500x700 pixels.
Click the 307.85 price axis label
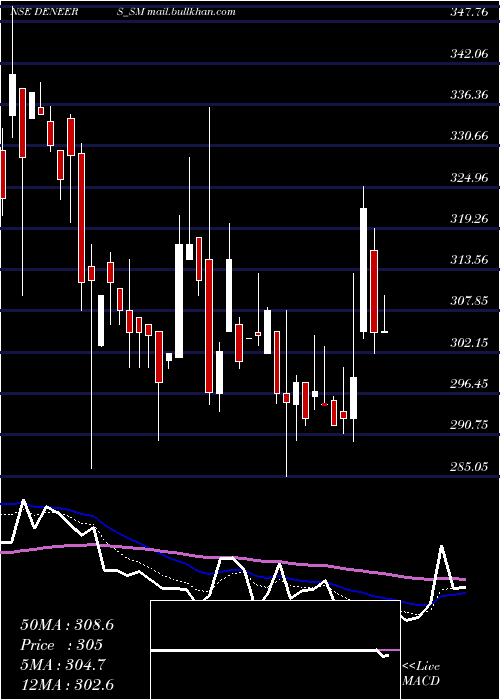(469, 301)
